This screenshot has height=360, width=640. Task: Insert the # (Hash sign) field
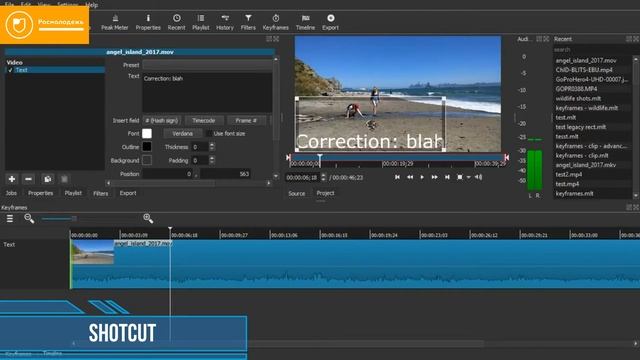pyautogui.click(x=162, y=120)
